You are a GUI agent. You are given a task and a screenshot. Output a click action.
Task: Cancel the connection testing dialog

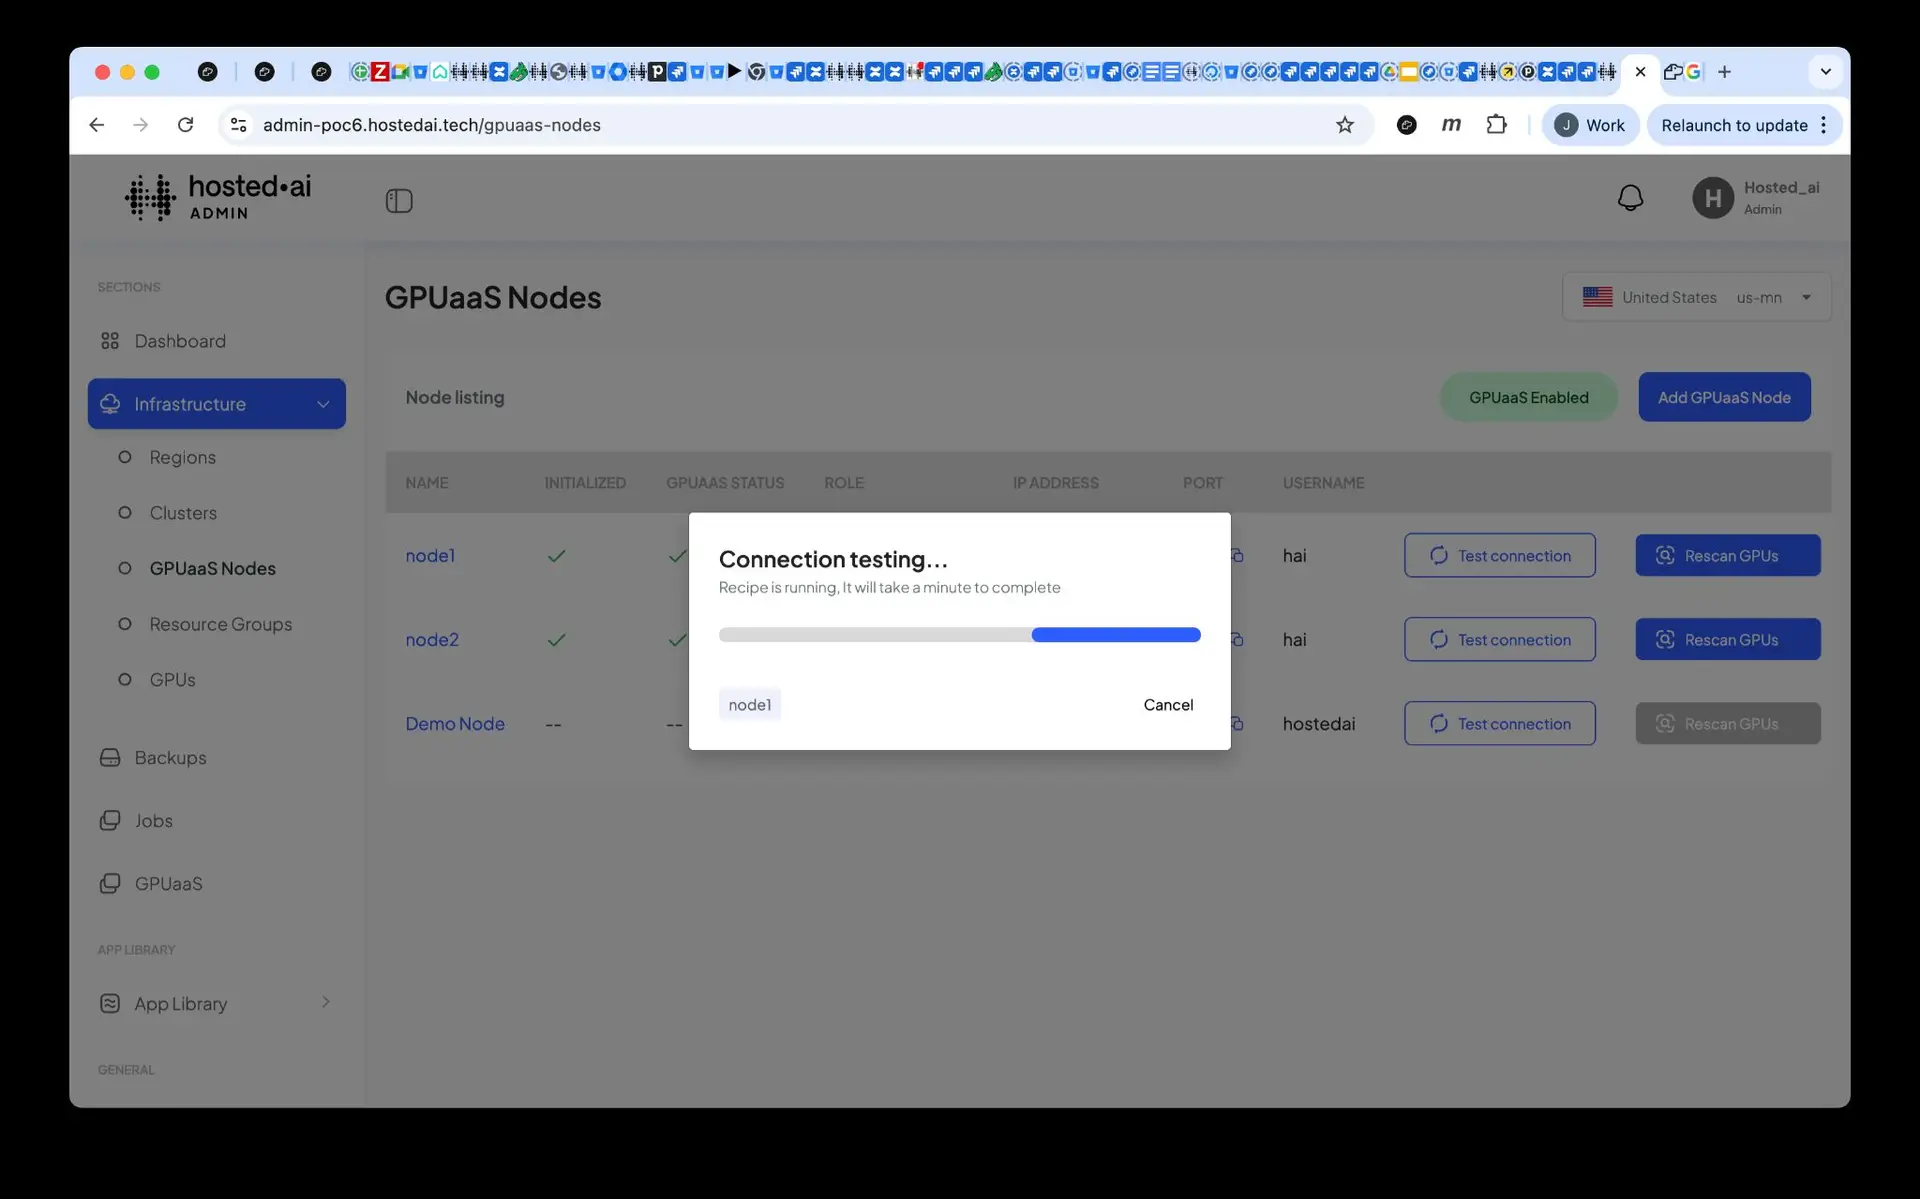pyautogui.click(x=1168, y=704)
